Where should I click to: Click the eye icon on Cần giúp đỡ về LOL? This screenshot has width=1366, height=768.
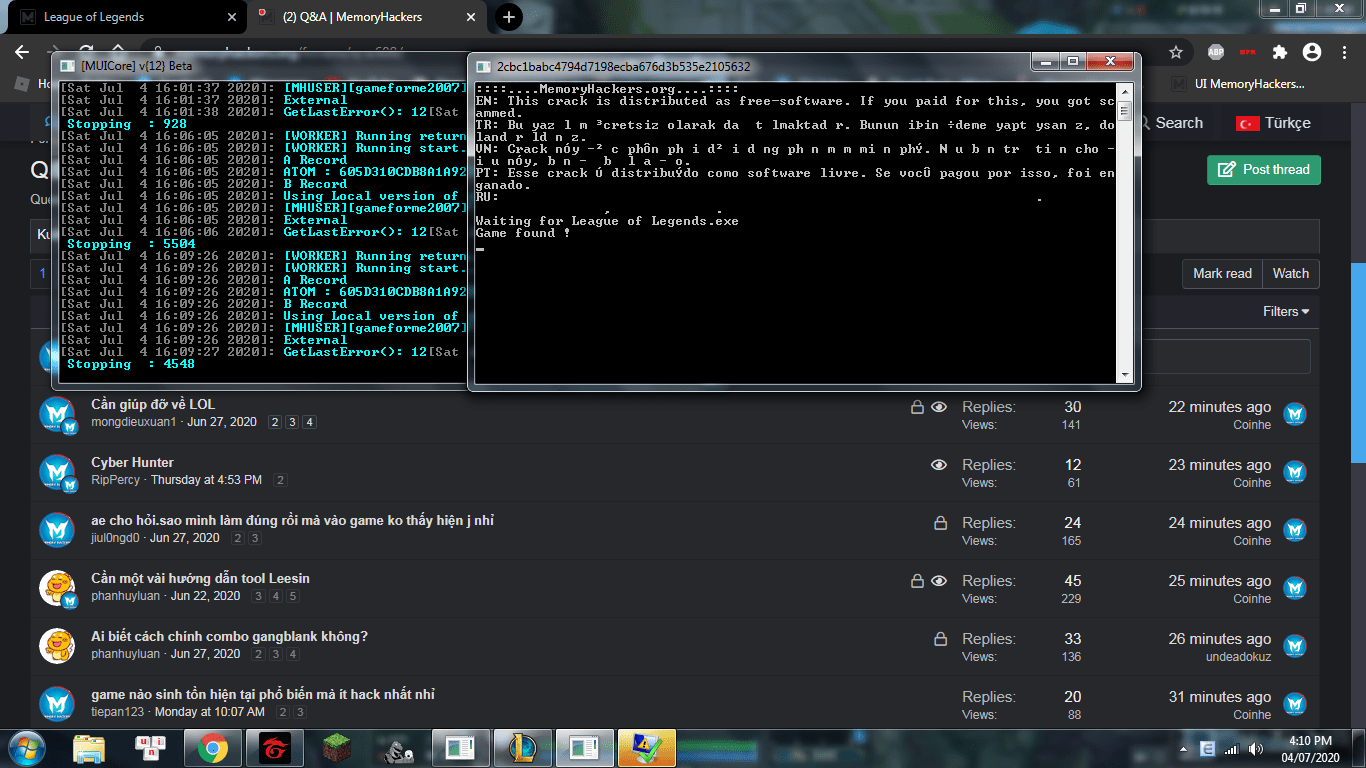click(x=939, y=407)
